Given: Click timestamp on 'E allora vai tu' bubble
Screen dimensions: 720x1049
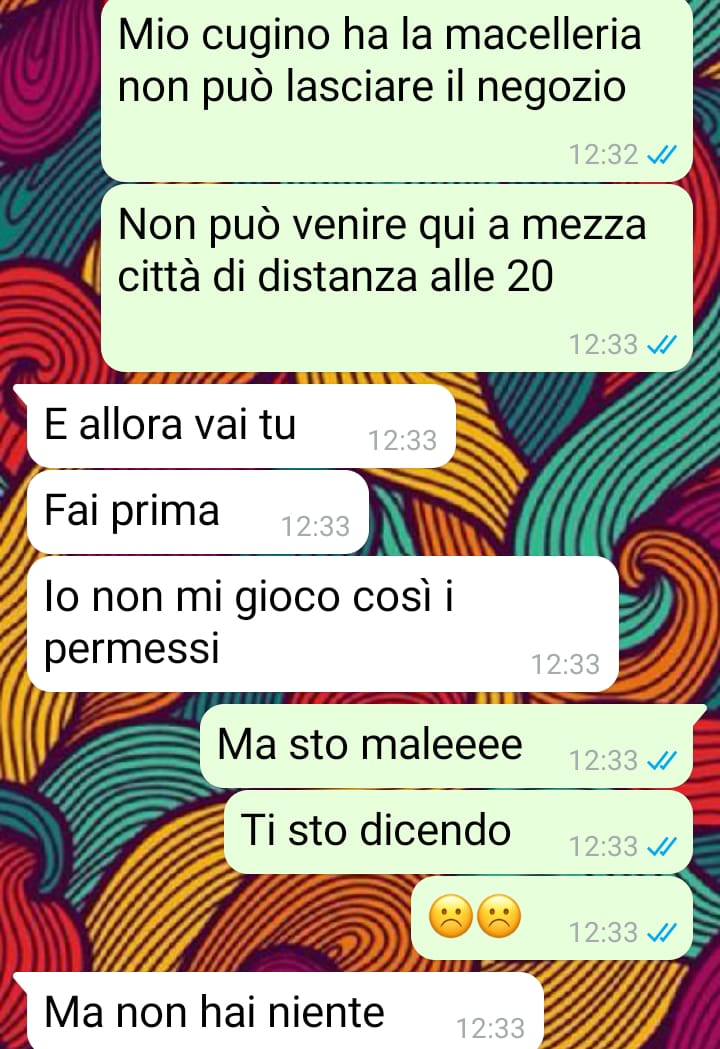Looking at the screenshot, I should [x=402, y=441].
